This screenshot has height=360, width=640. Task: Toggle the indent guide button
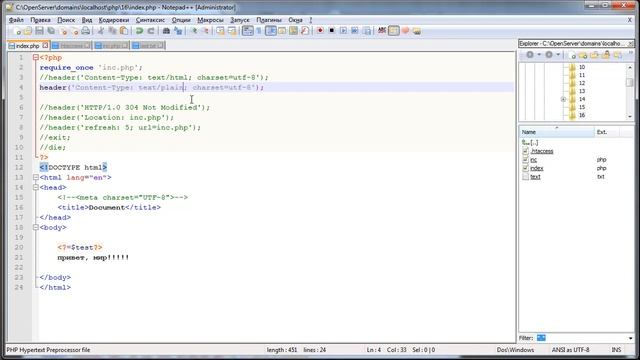point(271,31)
